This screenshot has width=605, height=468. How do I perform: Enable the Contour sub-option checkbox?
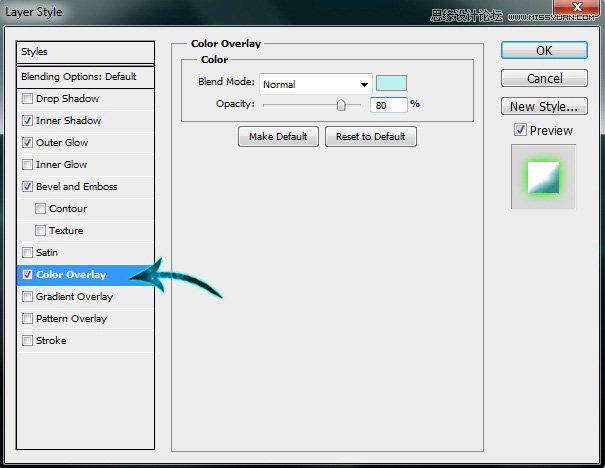pos(40,209)
